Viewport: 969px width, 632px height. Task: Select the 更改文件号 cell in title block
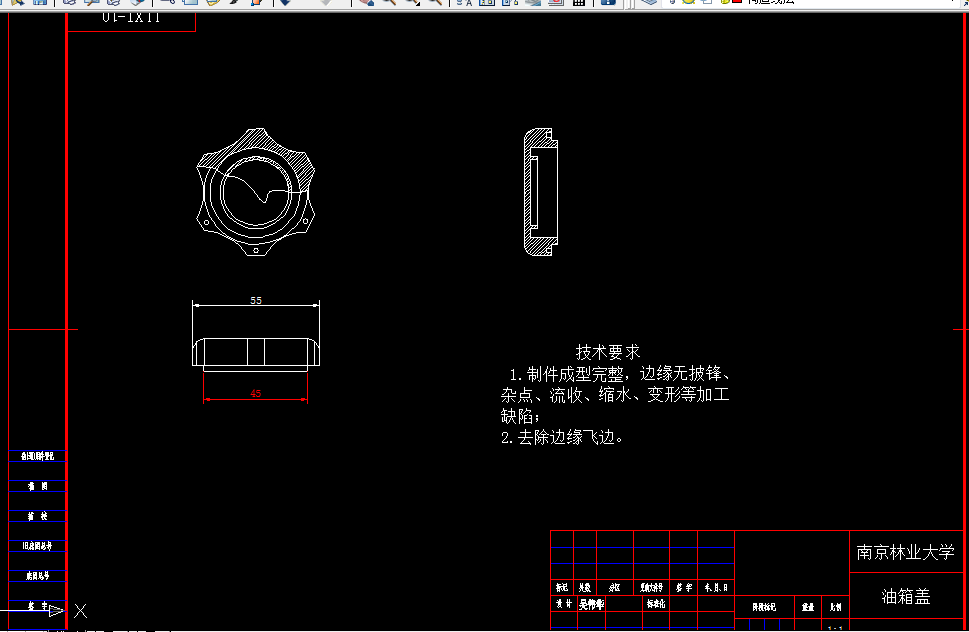click(x=651, y=588)
